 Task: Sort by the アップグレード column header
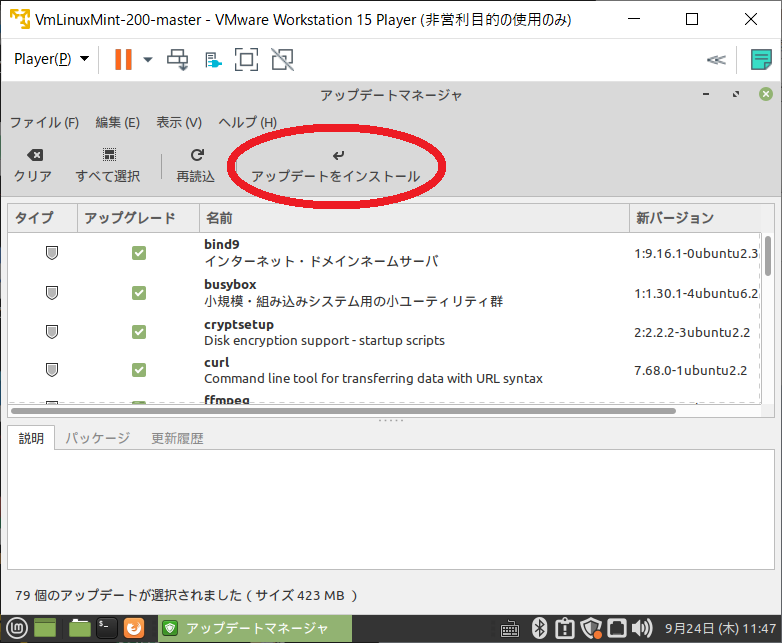pos(138,218)
